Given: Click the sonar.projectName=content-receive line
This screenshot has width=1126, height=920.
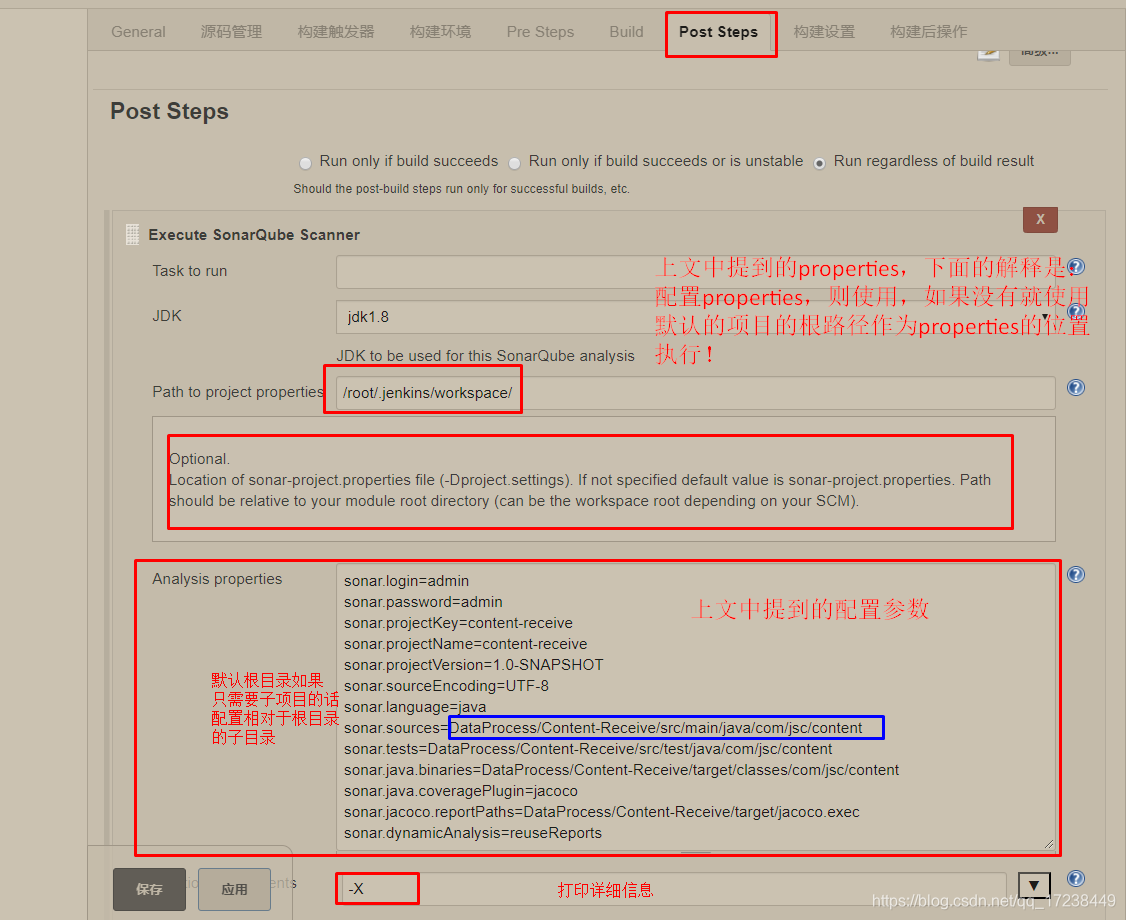Looking at the screenshot, I should pyautogui.click(x=465, y=644).
